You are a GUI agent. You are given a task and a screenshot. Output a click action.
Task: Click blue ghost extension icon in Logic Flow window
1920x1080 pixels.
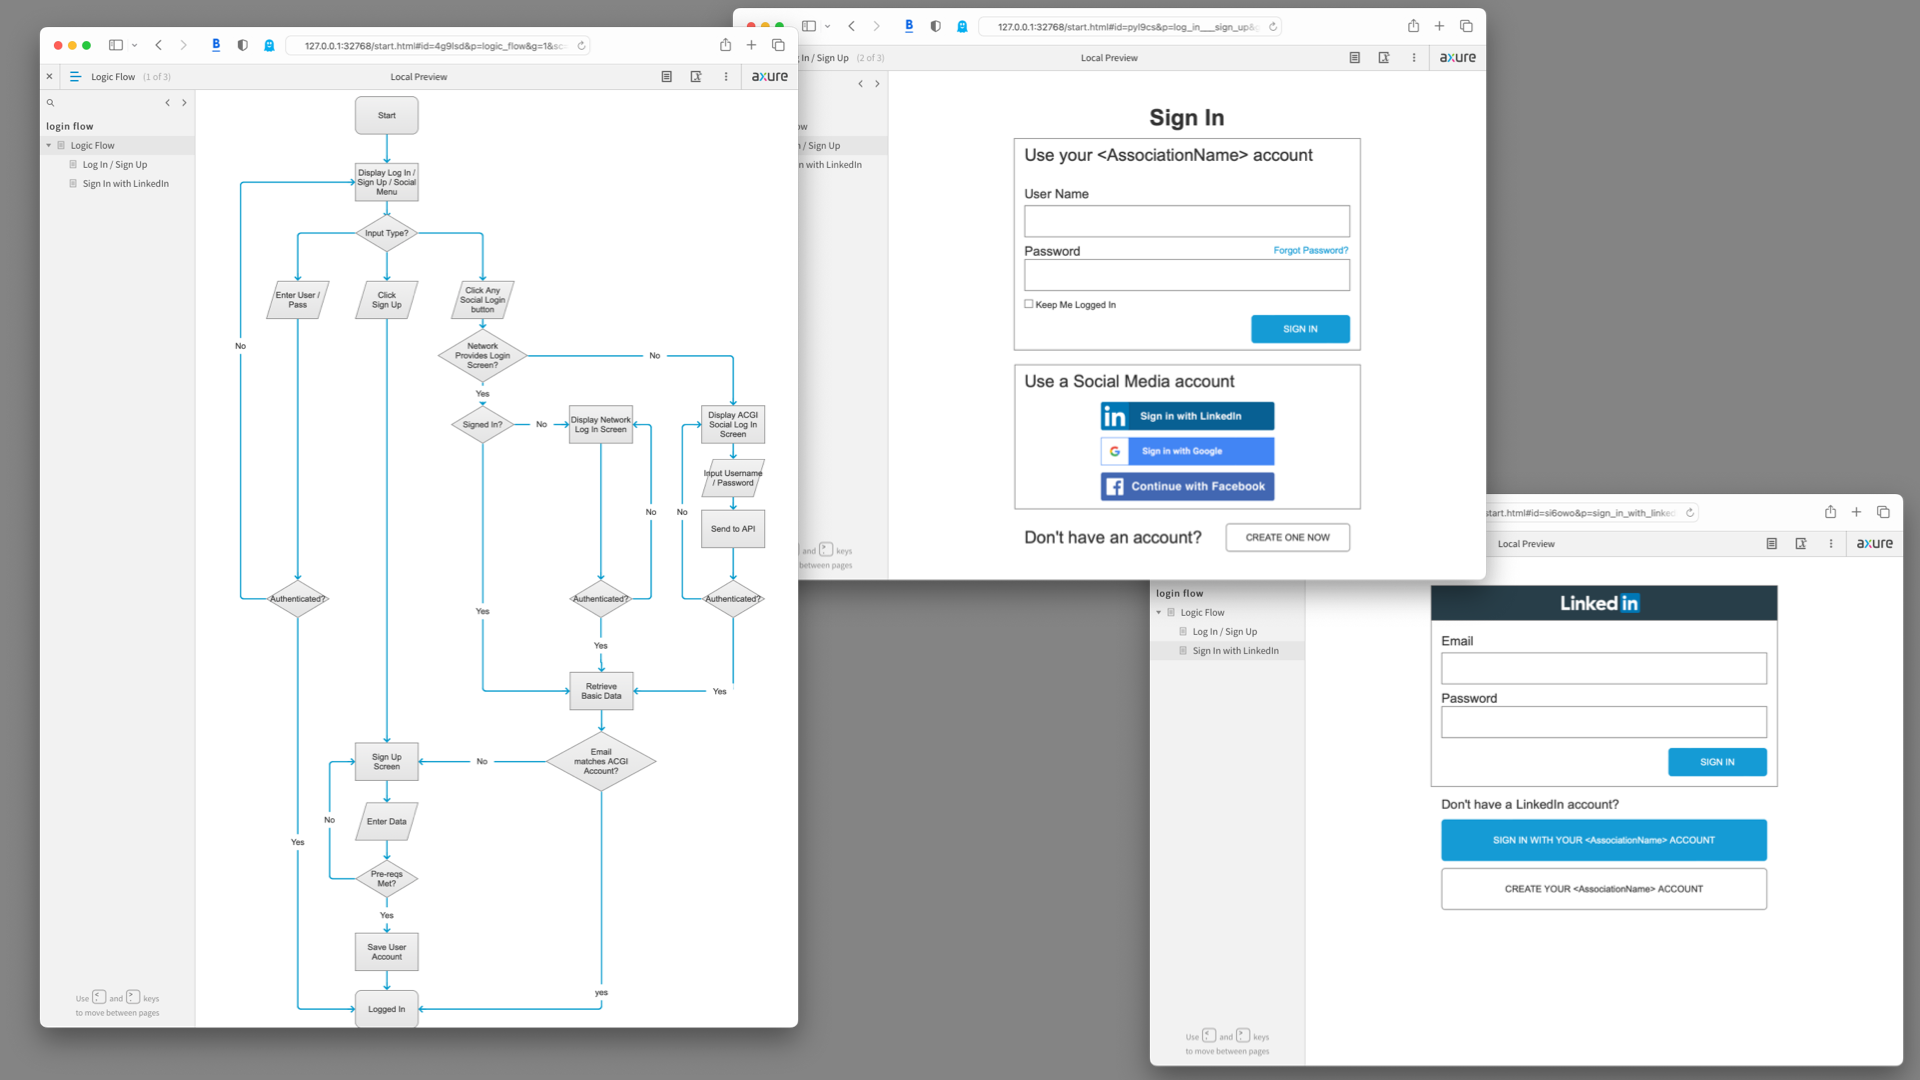pyautogui.click(x=269, y=45)
